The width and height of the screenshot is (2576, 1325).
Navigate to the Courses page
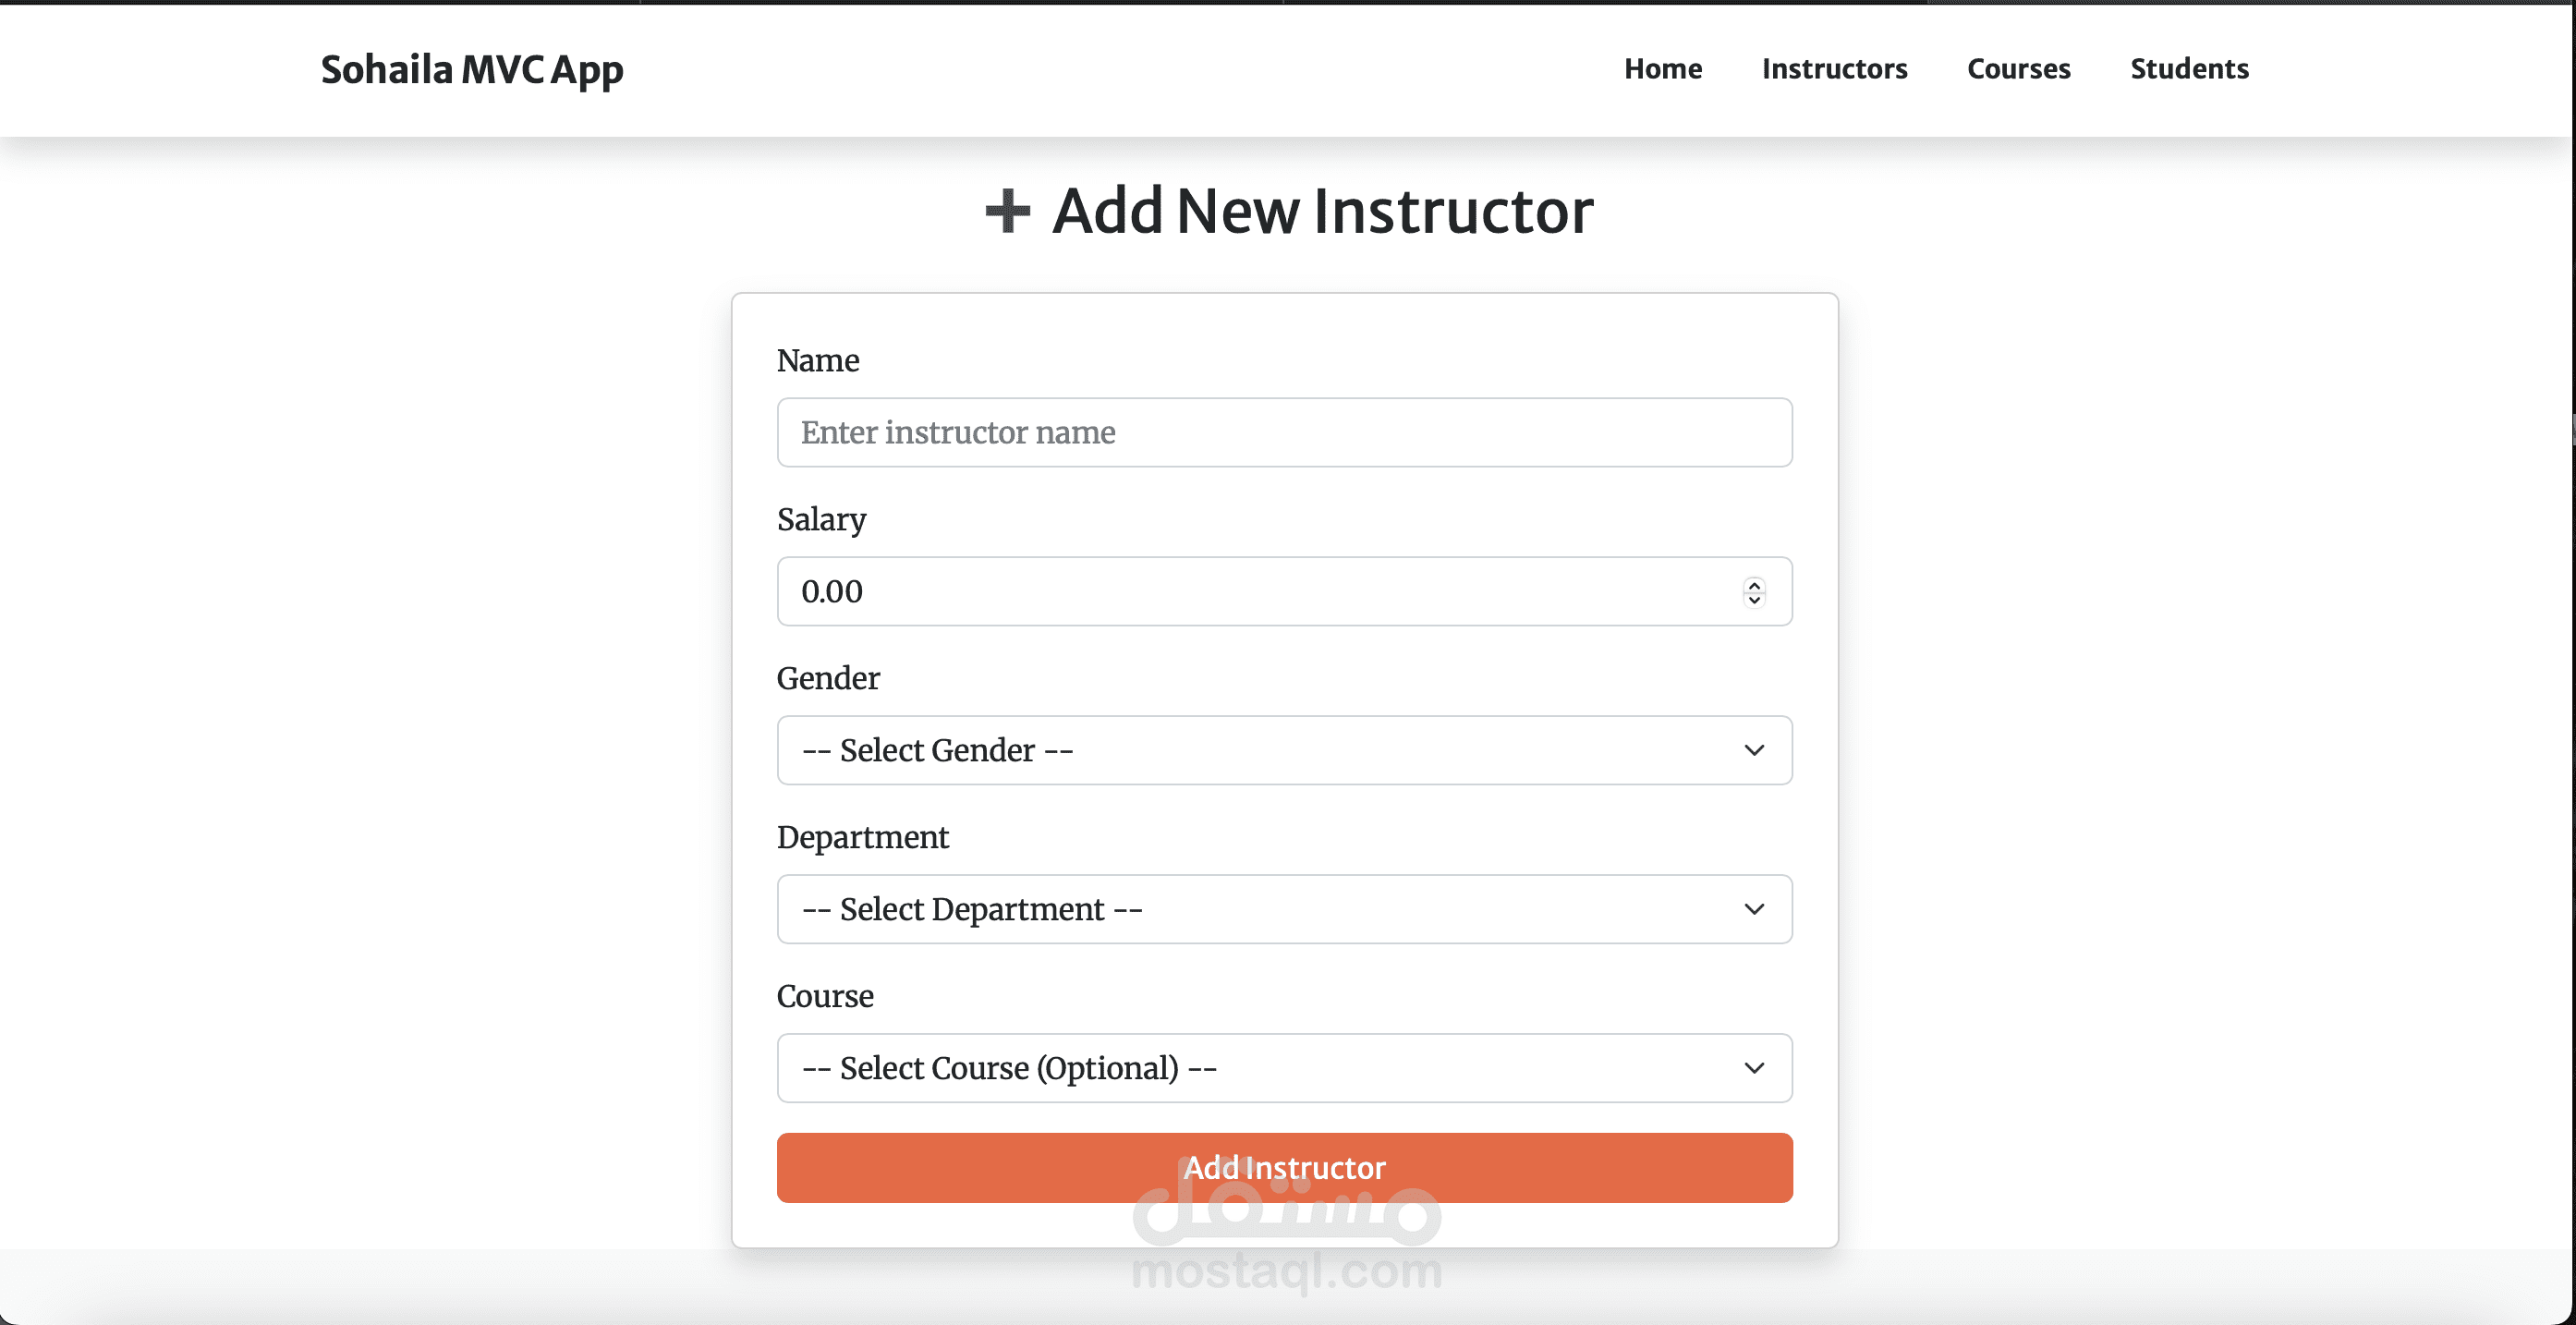pyautogui.click(x=2018, y=69)
